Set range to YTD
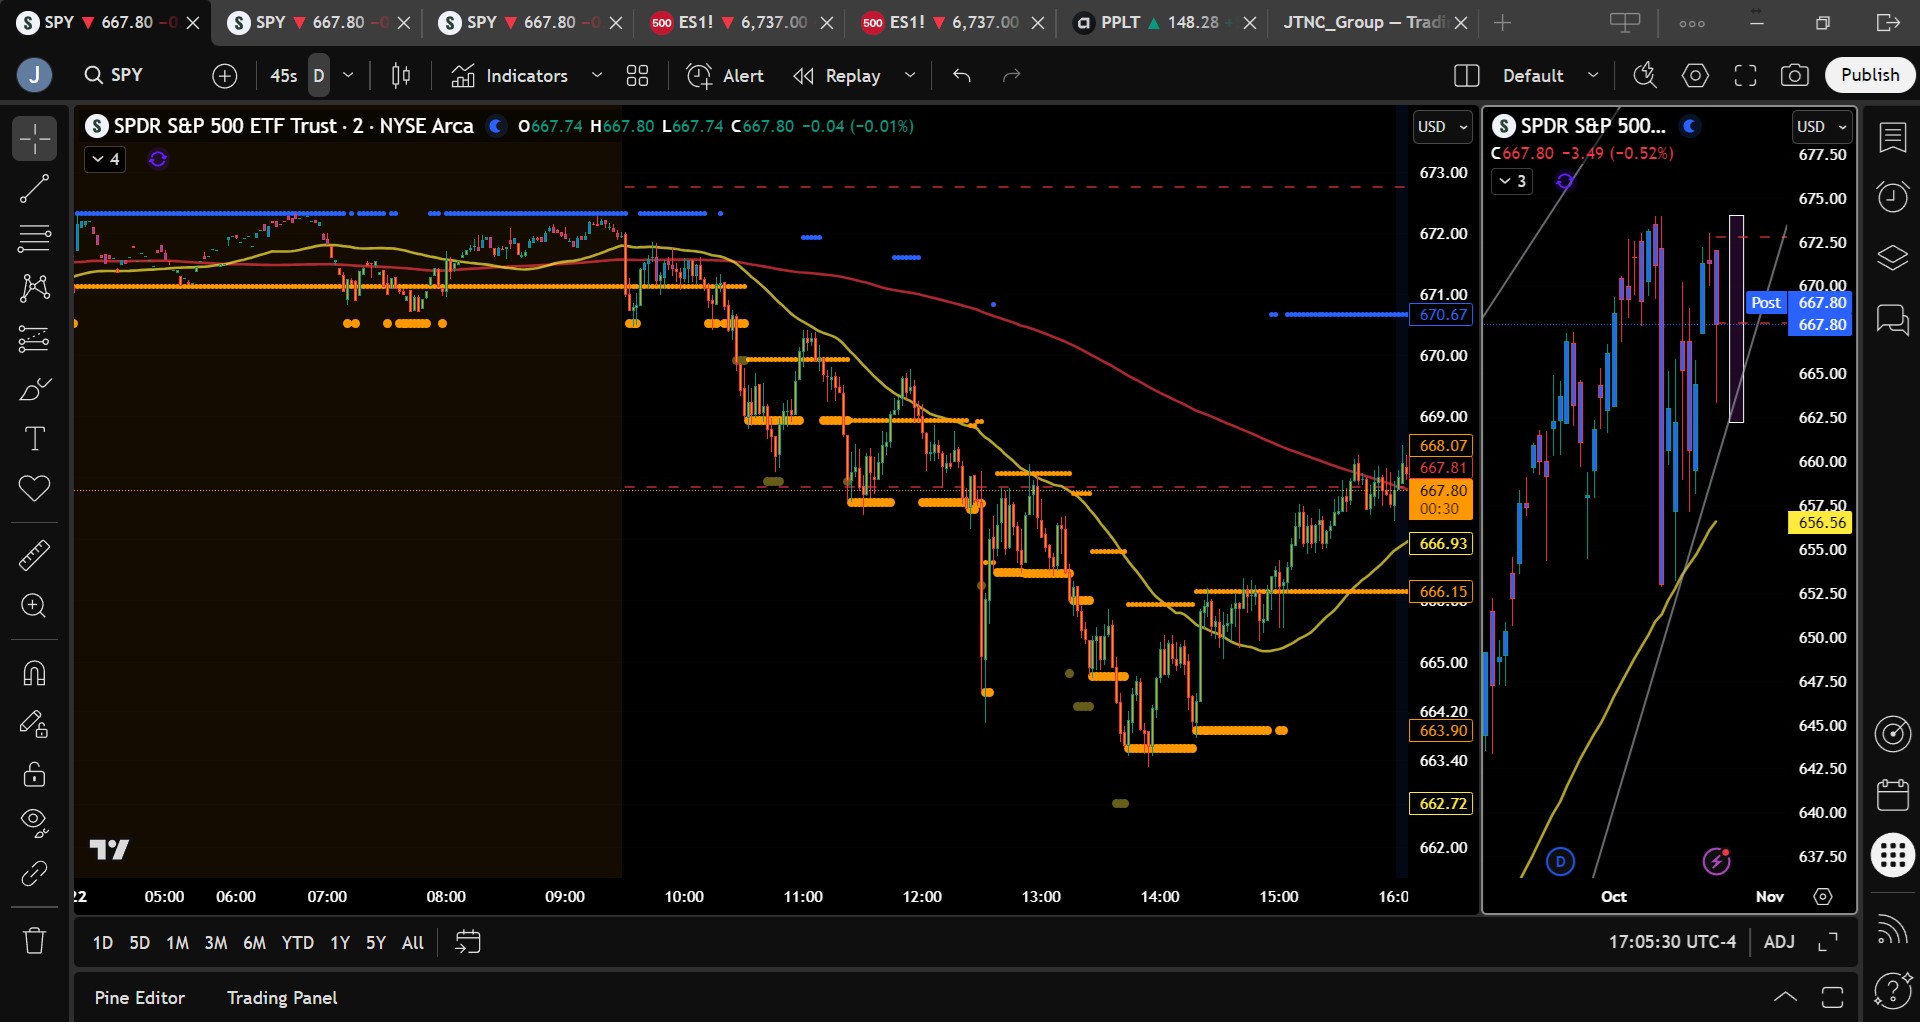The image size is (1920, 1025). [x=297, y=942]
